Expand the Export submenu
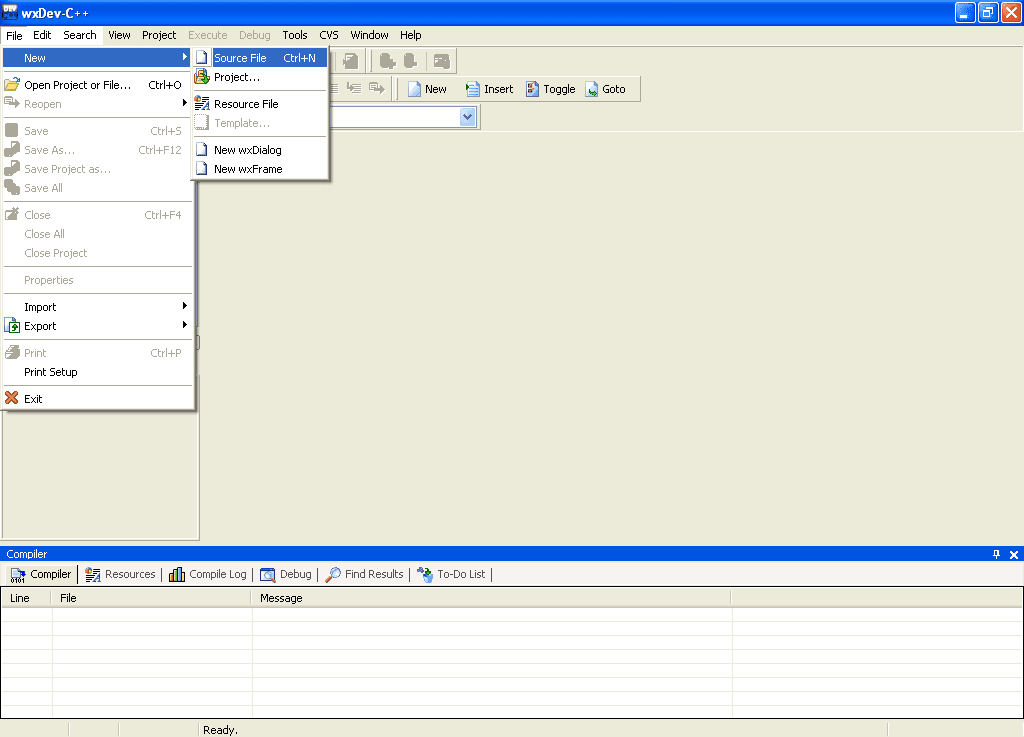Screen dimensions: 1024x737 (97, 326)
